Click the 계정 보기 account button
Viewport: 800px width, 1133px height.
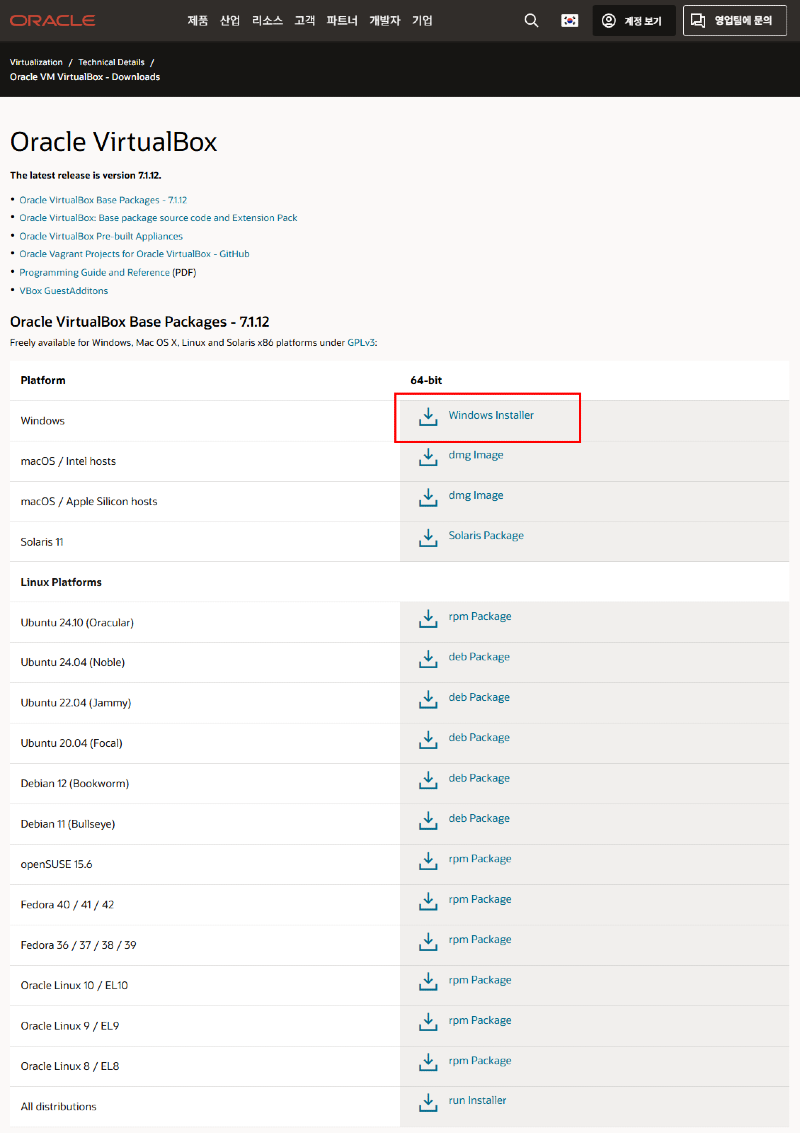click(x=634, y=20)
